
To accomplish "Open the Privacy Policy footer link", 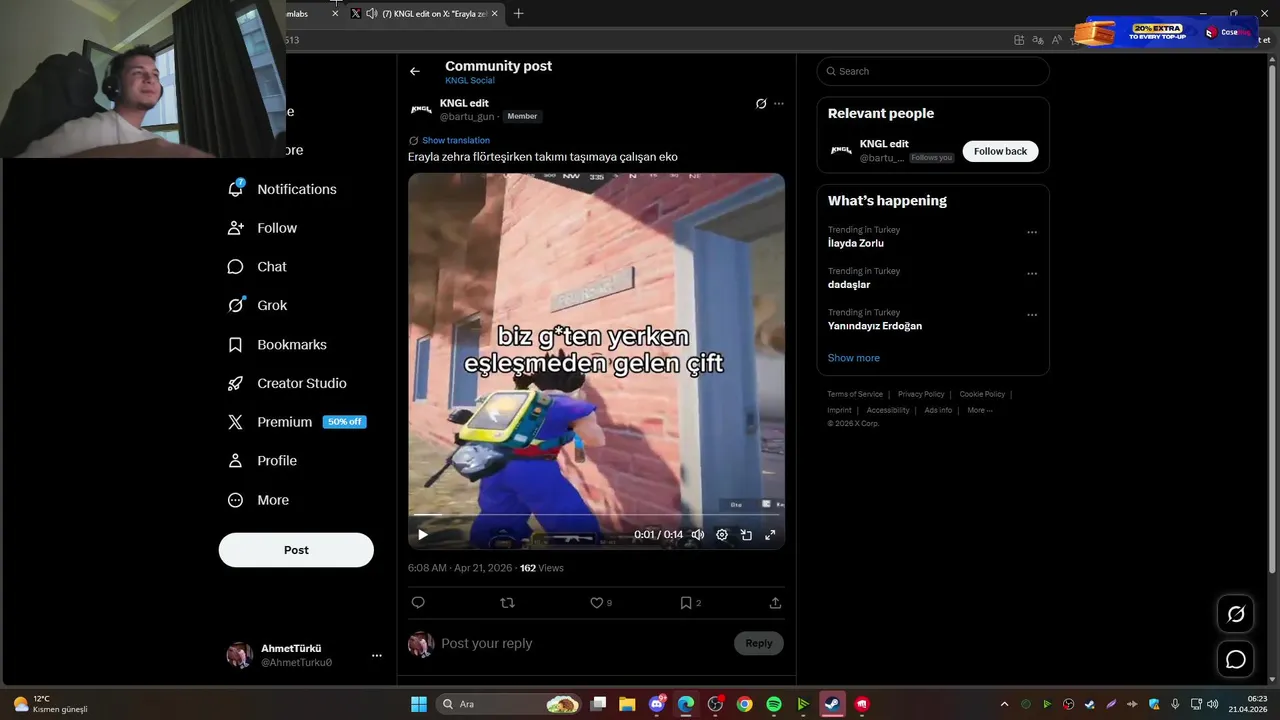I will [921, 394].
